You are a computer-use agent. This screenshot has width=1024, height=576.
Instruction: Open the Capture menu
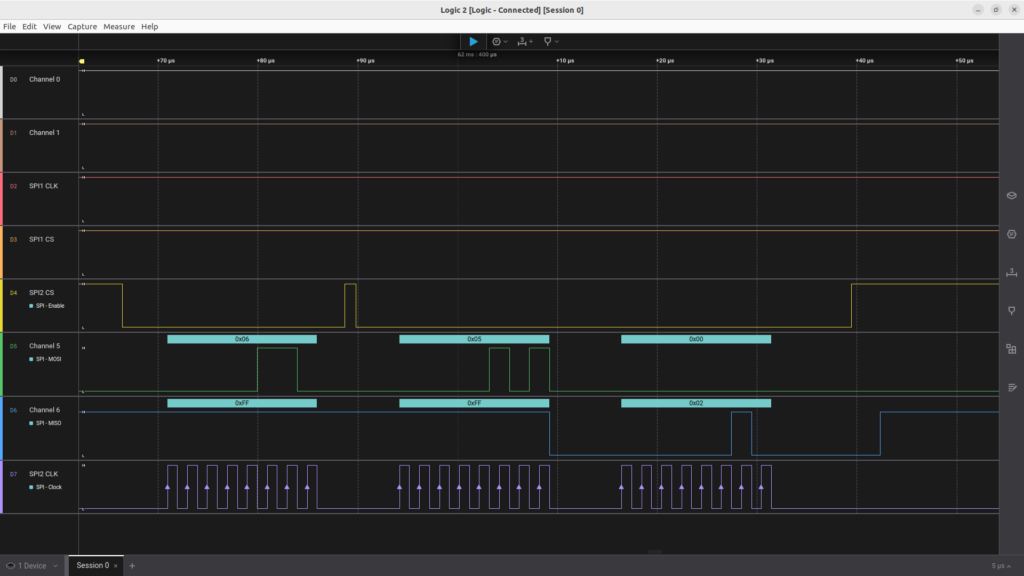coord(82,27)
